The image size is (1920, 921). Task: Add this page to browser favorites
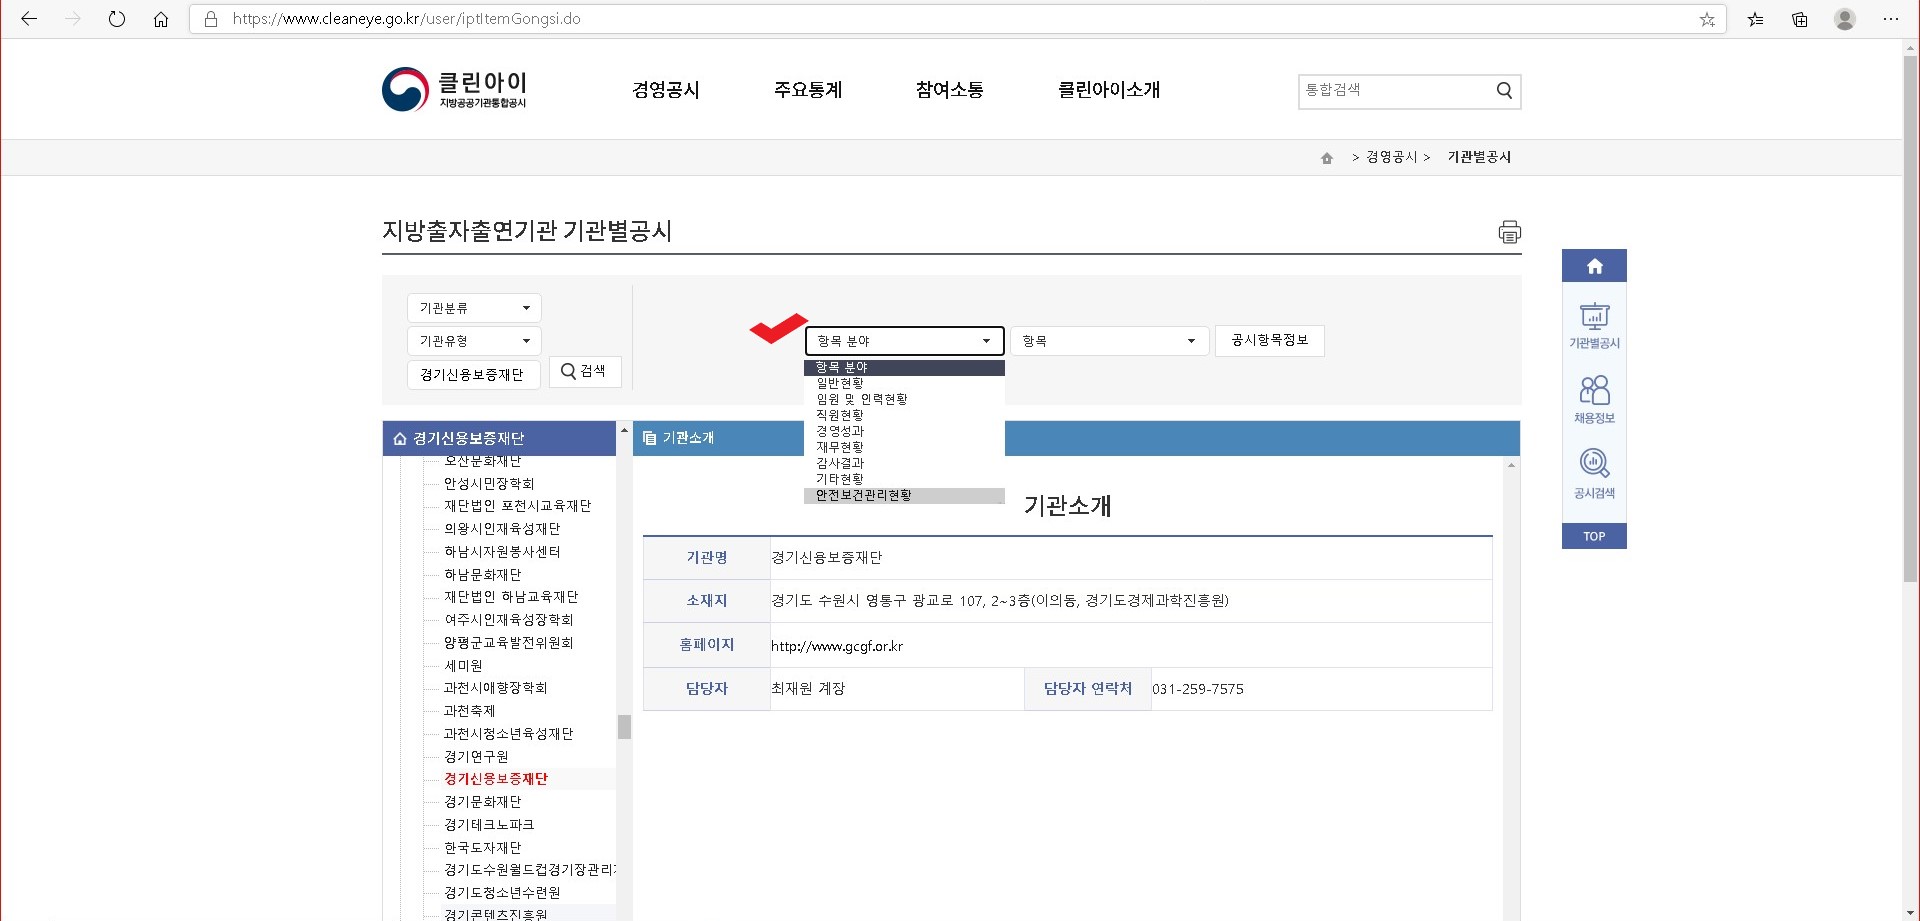point(1707,19)
